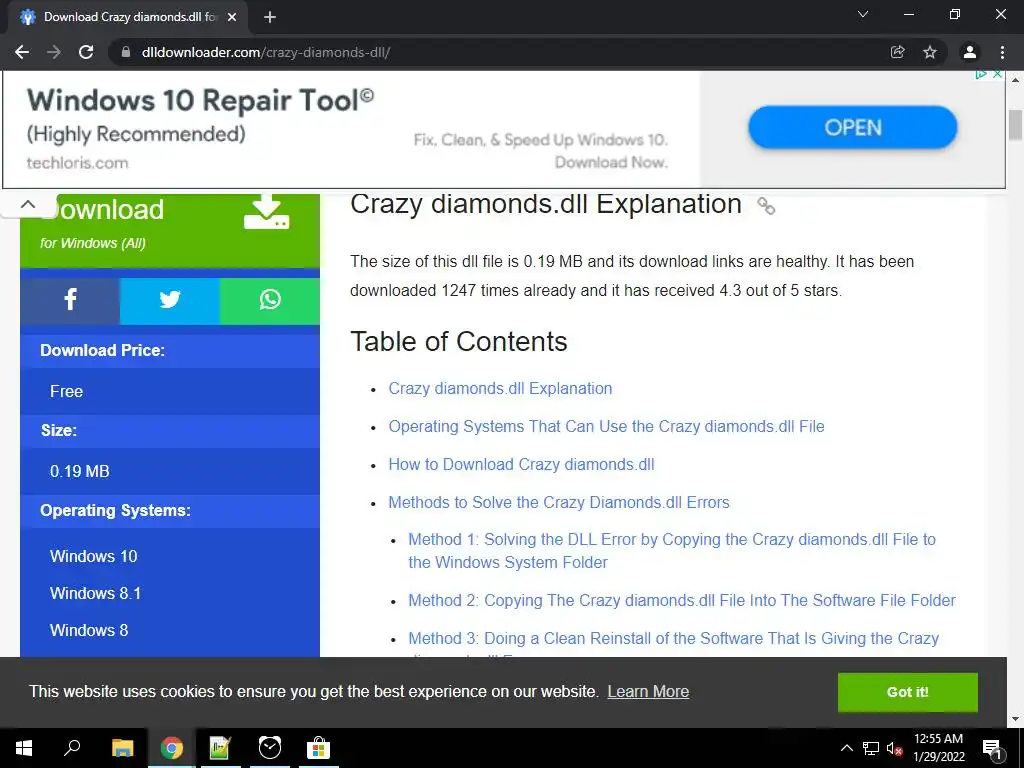Open Method 2 Software File Folder link
Image resolution: width=1024 pixels, height=768 pixels.
coord(682,600)
